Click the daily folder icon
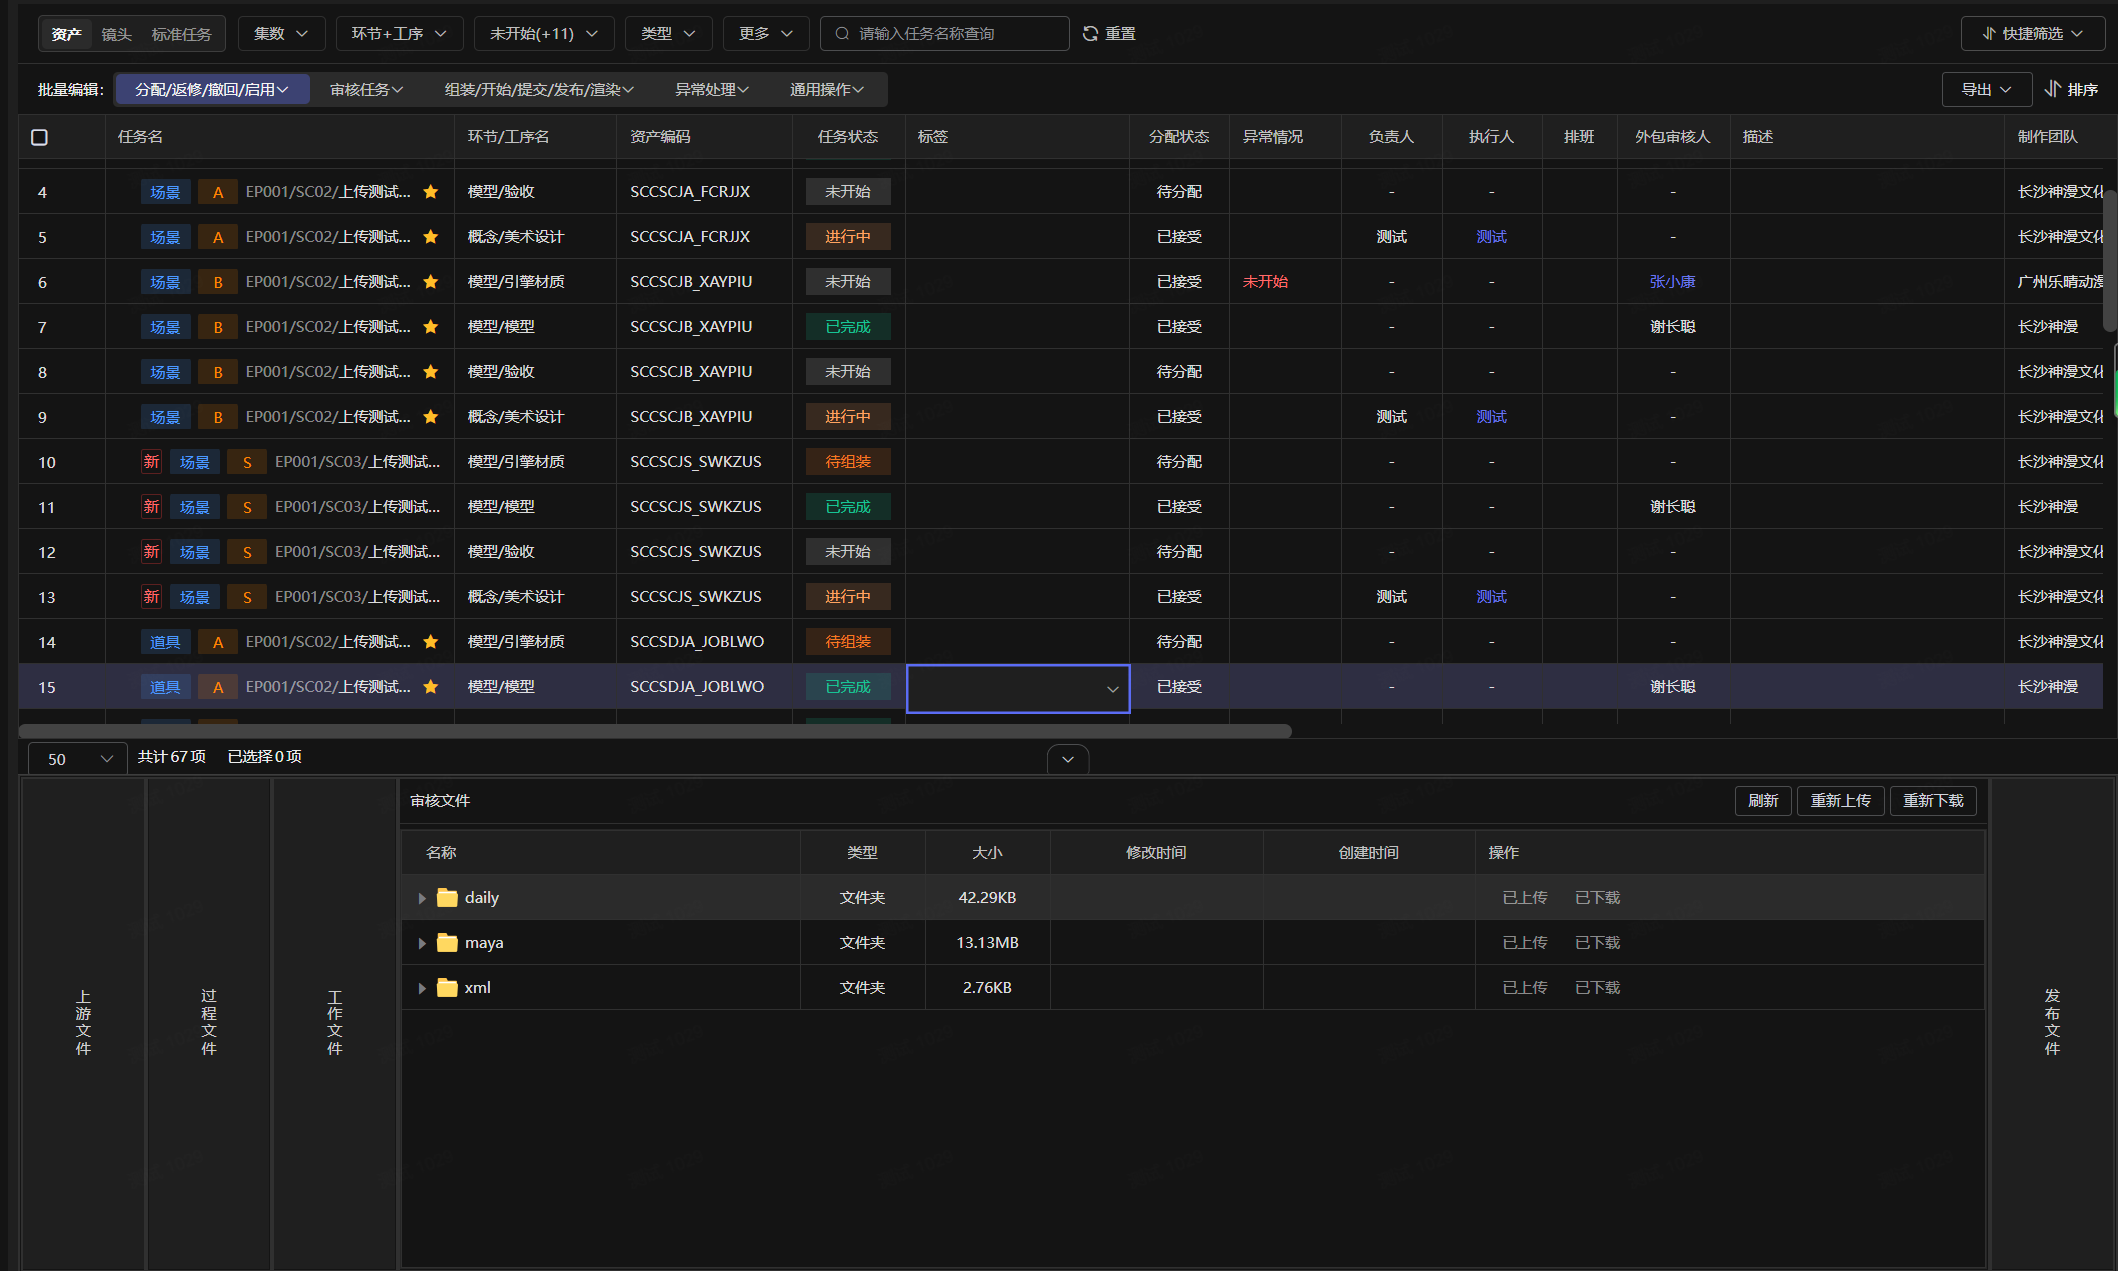 pyautogui.click(x=447, y=898)
